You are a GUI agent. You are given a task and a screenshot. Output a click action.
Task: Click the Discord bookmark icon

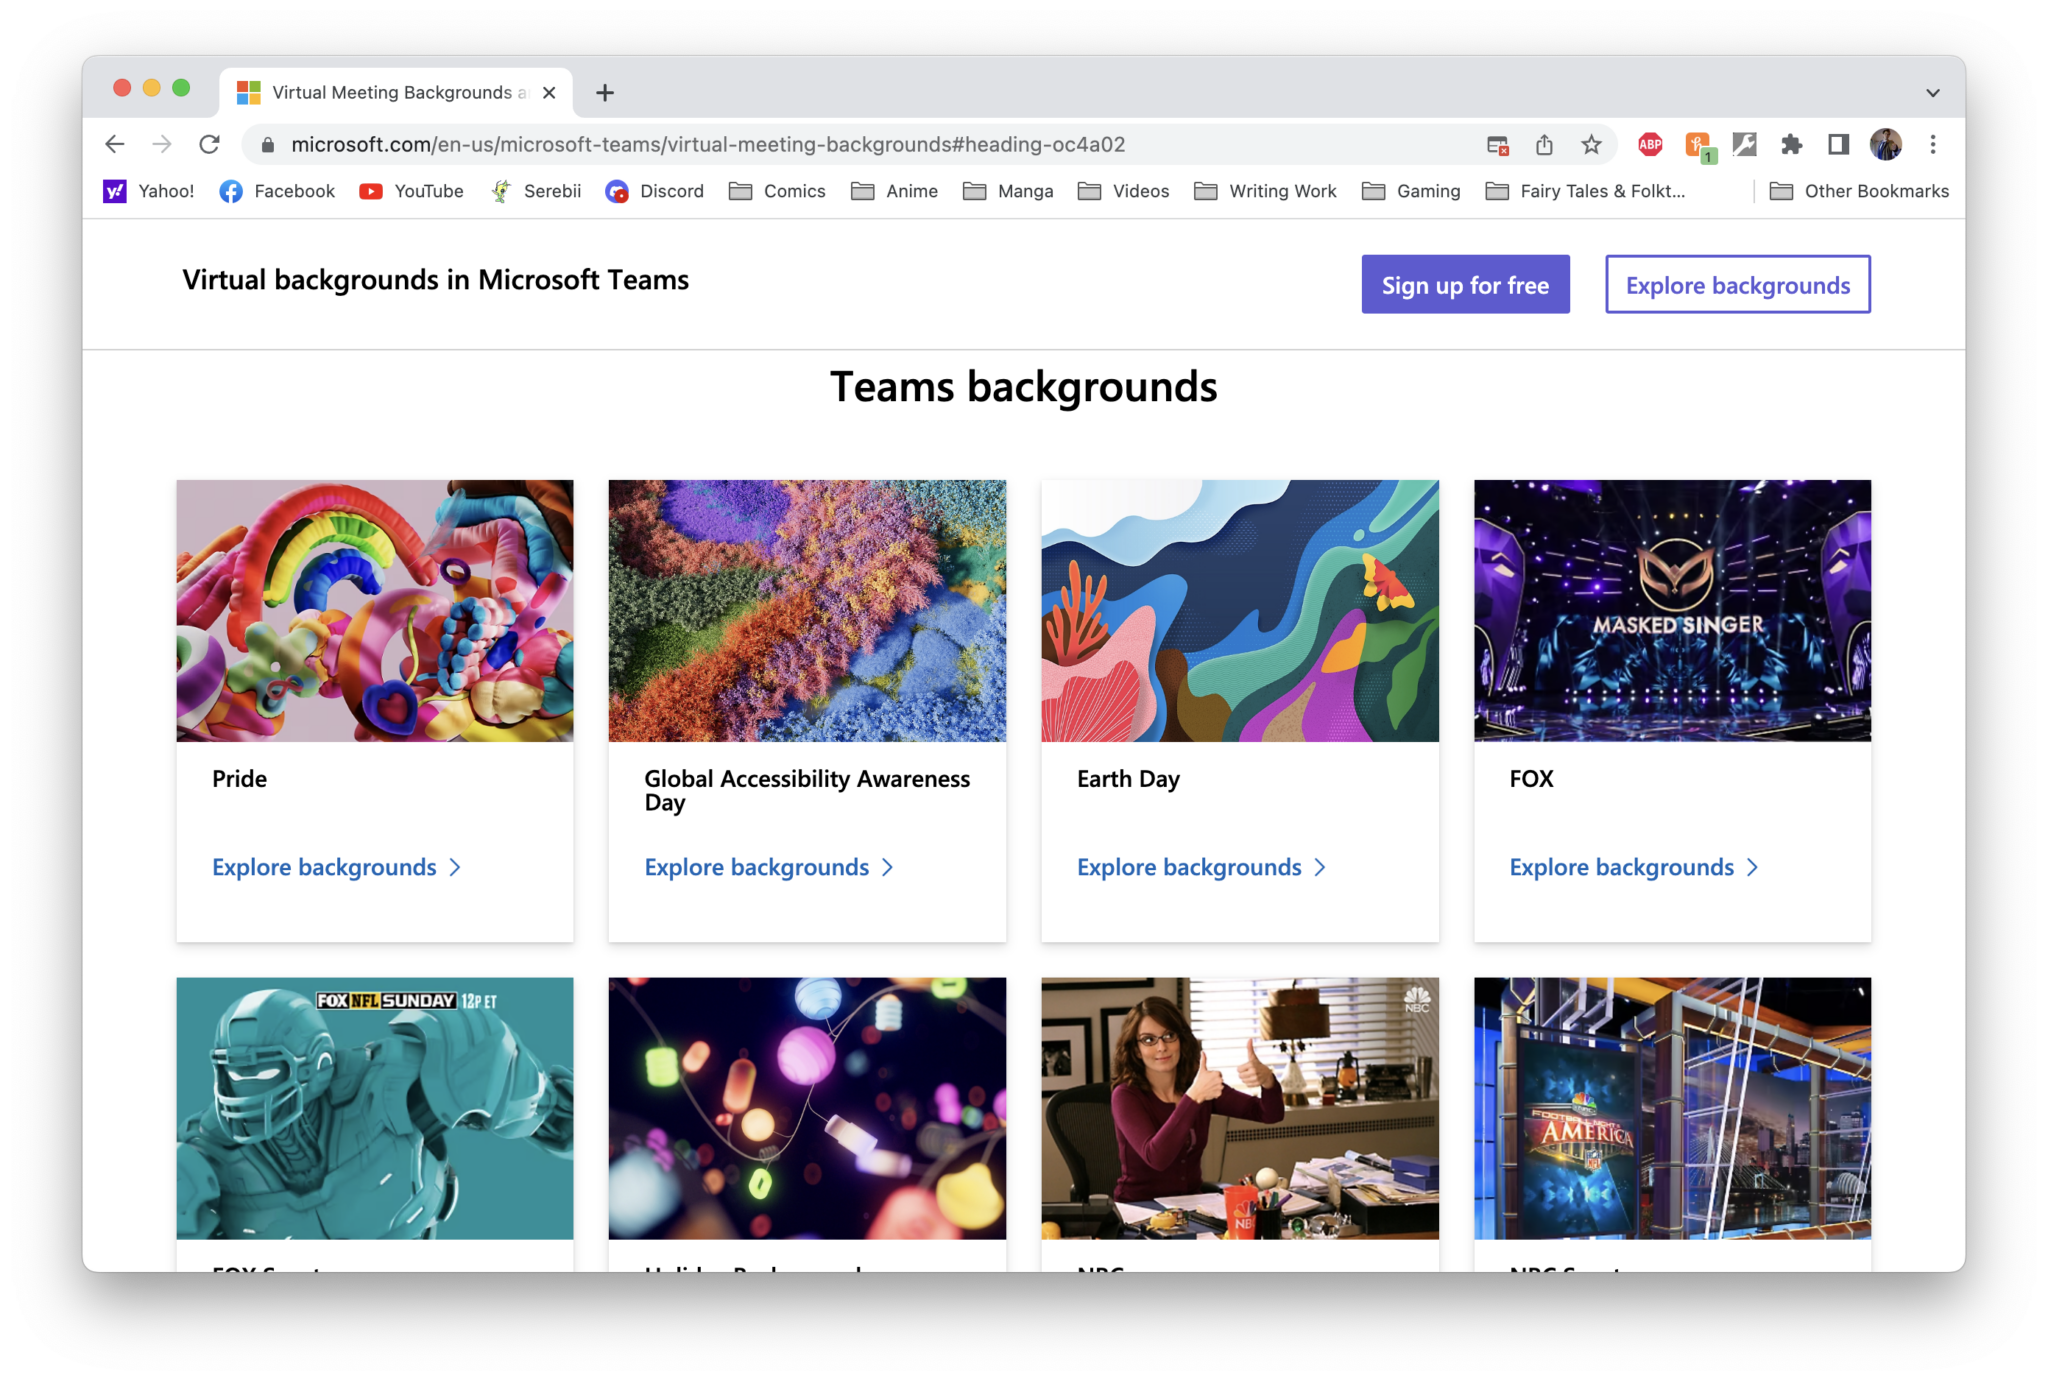pos(616,191)
